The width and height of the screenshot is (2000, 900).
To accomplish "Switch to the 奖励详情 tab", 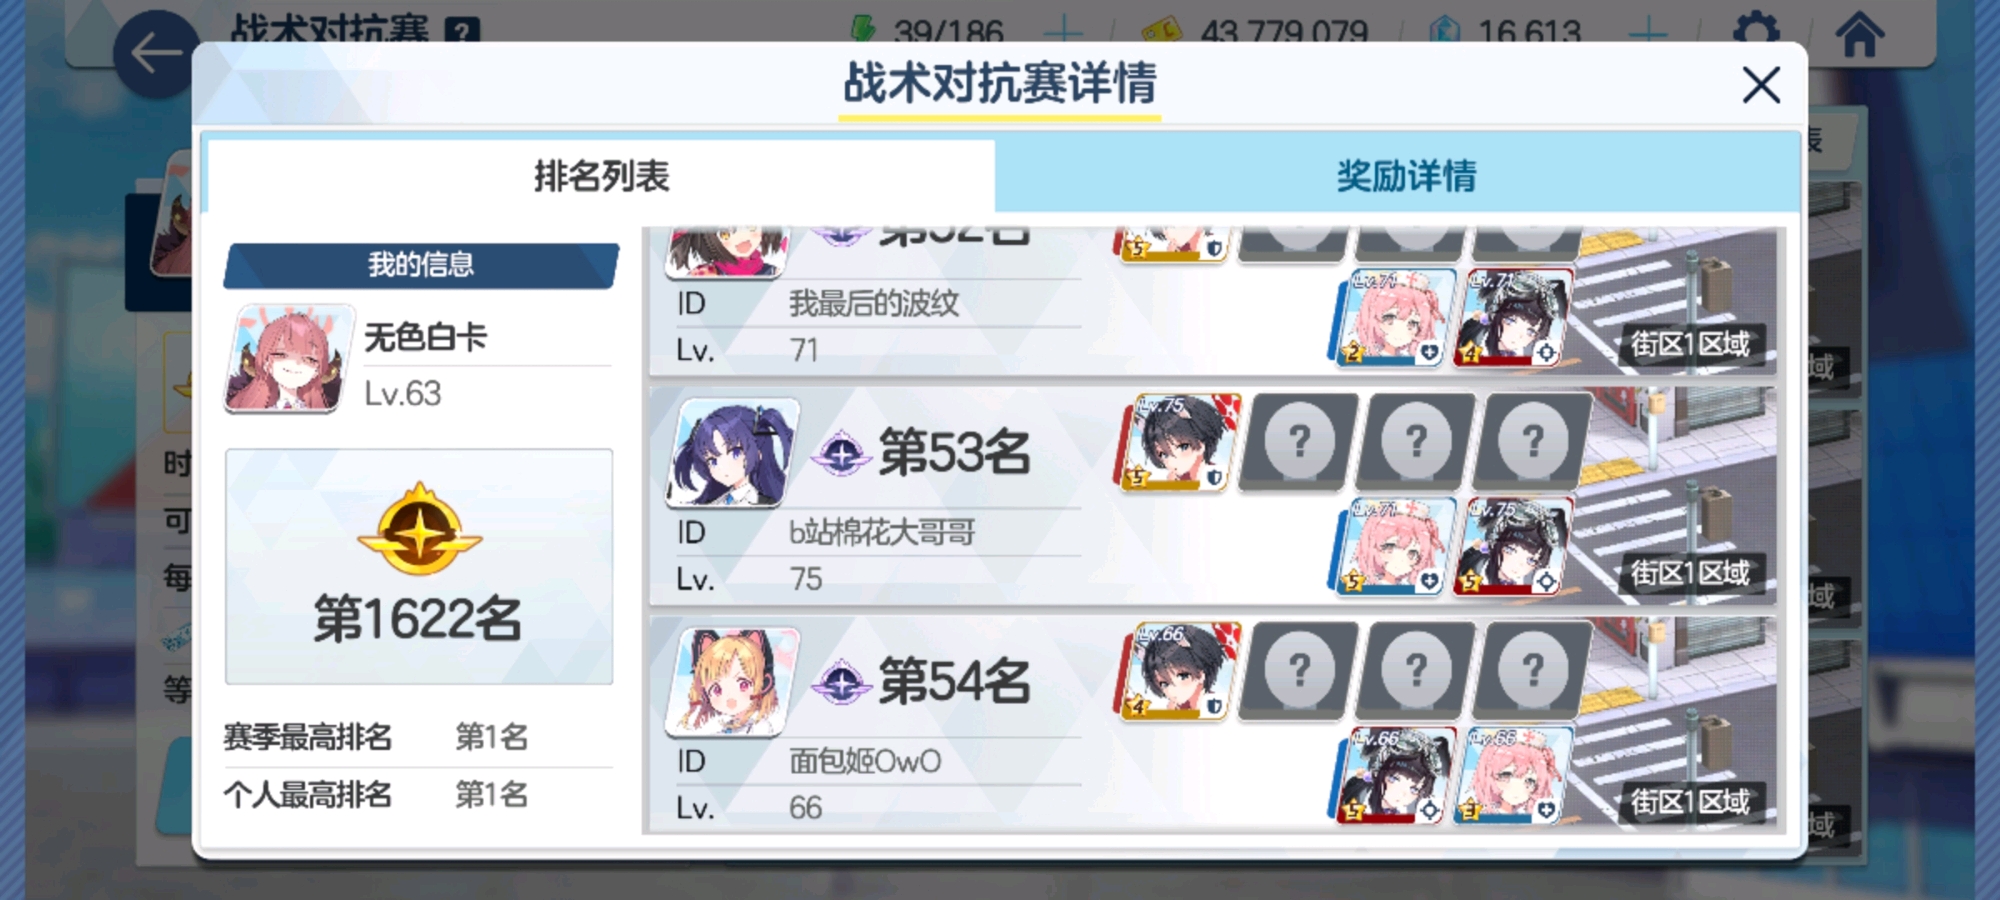I will point(1404,176).
